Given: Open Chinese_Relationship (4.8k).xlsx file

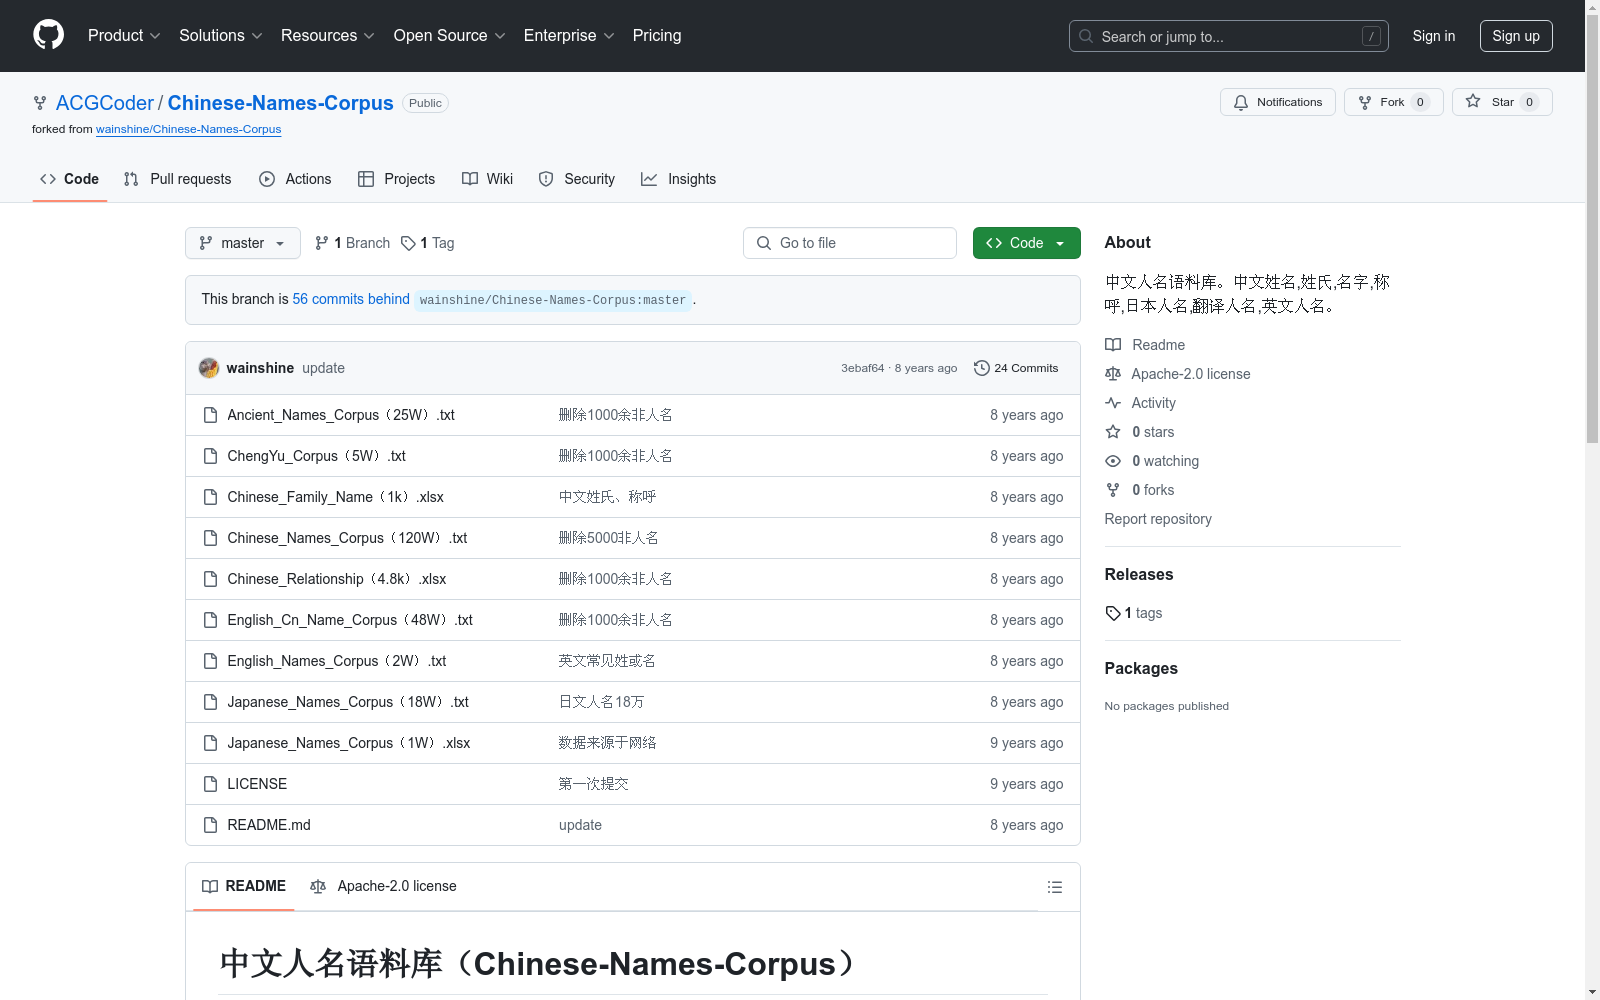Looking at the screenshot, I should click(x=337, y=579).
